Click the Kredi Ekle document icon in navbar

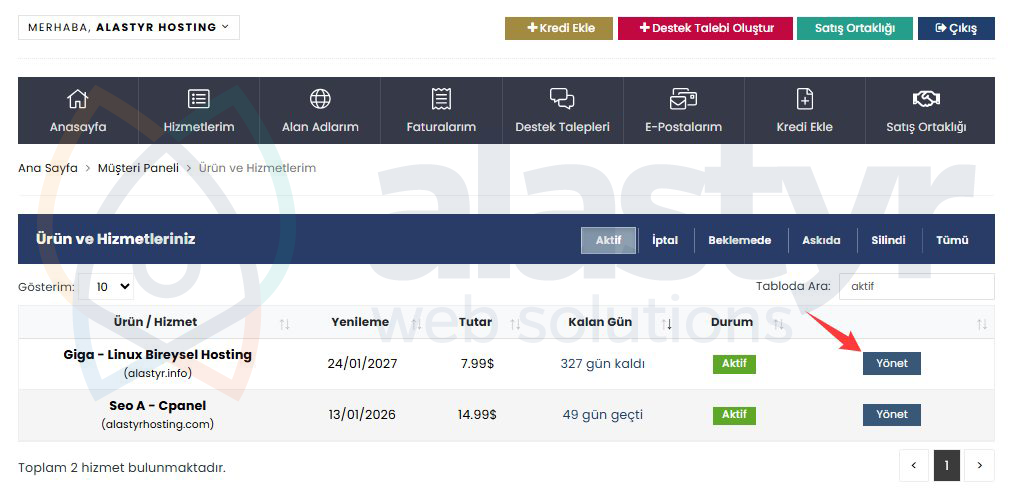point(804,99)
